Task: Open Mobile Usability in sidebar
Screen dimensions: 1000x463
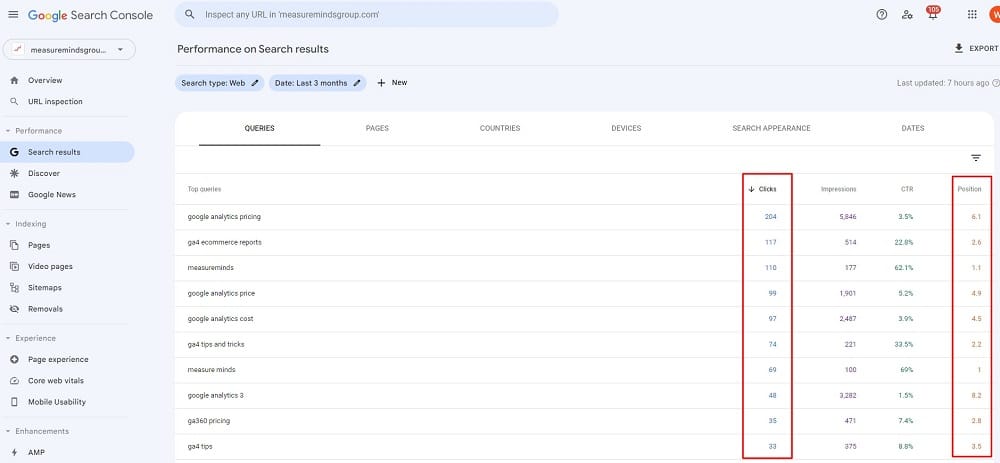Action: click(57, 402)
